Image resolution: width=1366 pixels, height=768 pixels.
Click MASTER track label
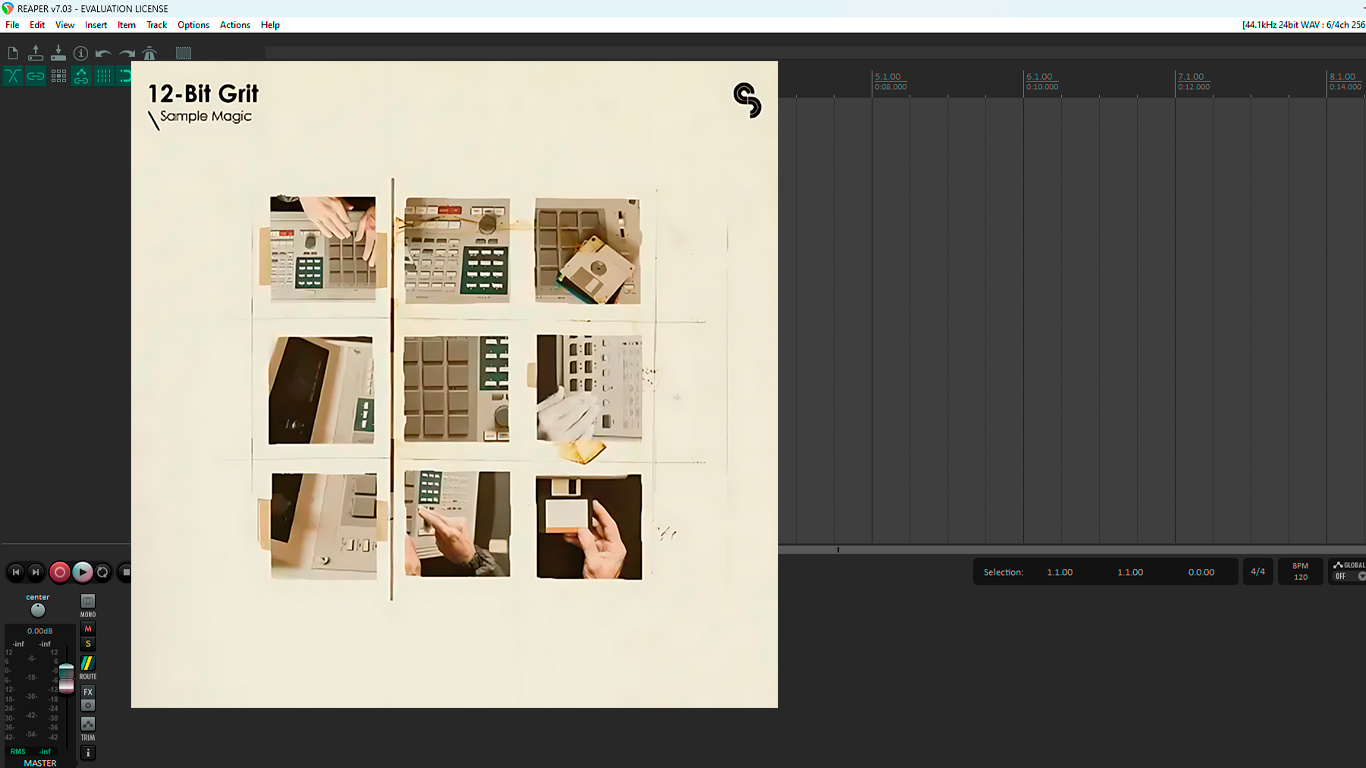(x=40, y=763)
